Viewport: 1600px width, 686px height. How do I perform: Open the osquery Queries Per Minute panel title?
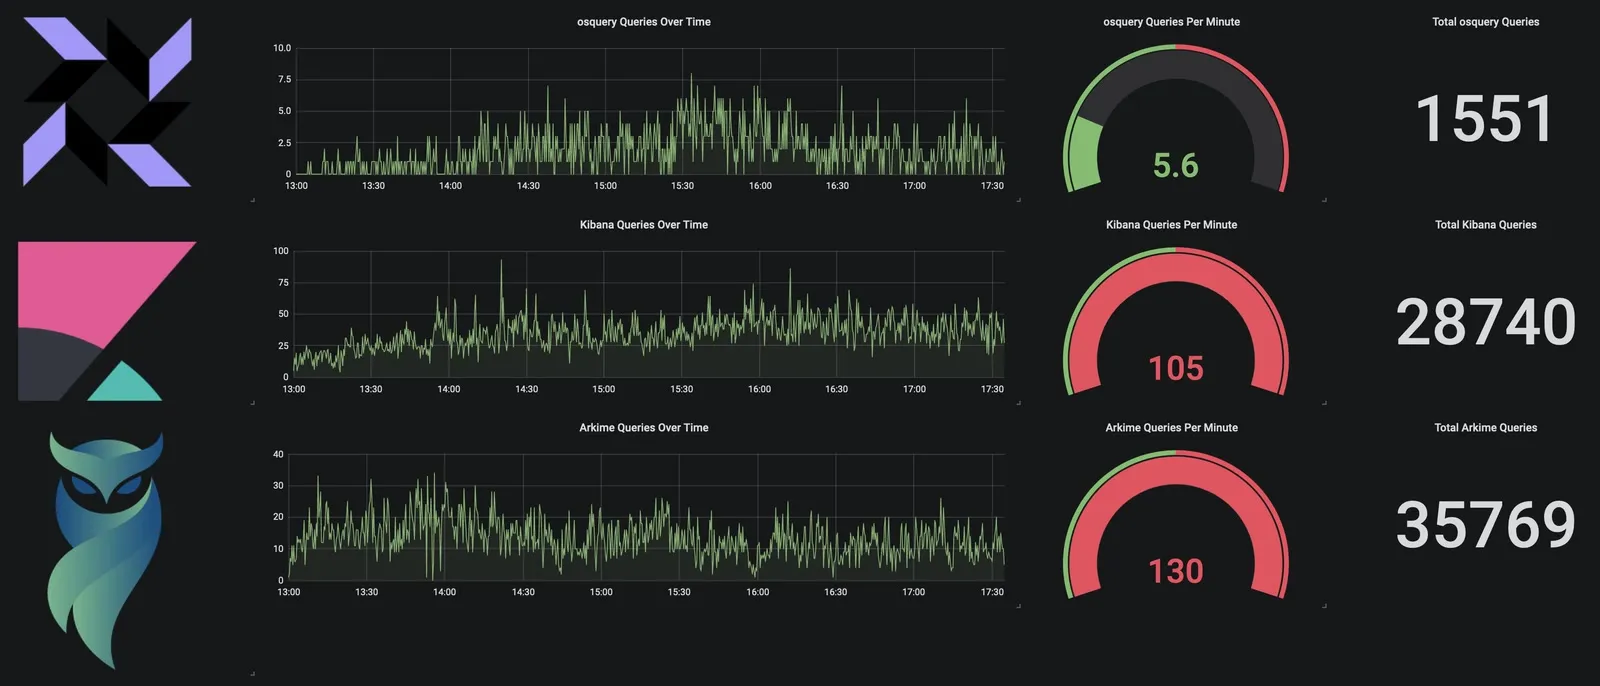pos(1171,22)
